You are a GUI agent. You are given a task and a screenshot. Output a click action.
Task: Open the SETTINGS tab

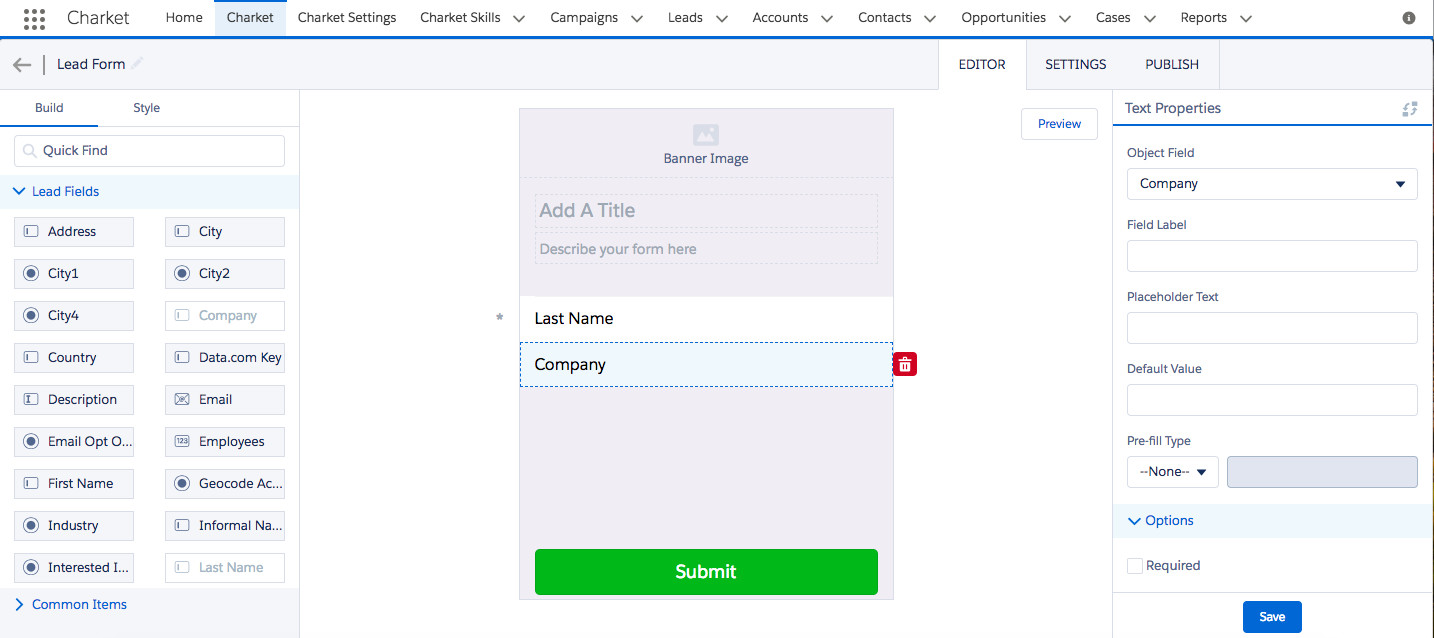click(x=1075, y=65)
